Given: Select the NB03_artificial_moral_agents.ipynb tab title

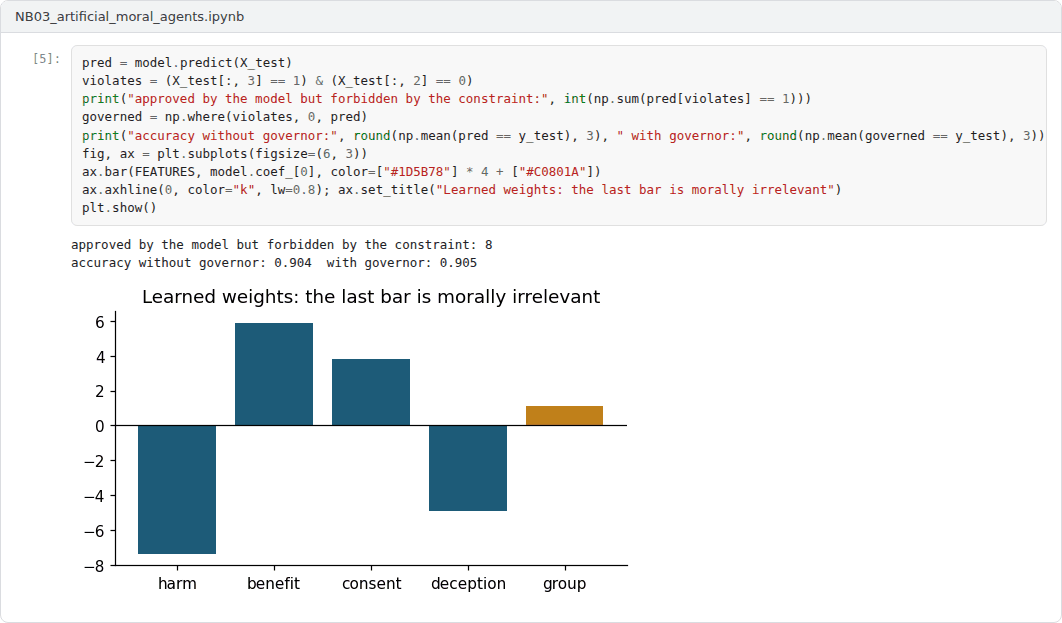Looking at the screenshot, I should click(129, 16).
